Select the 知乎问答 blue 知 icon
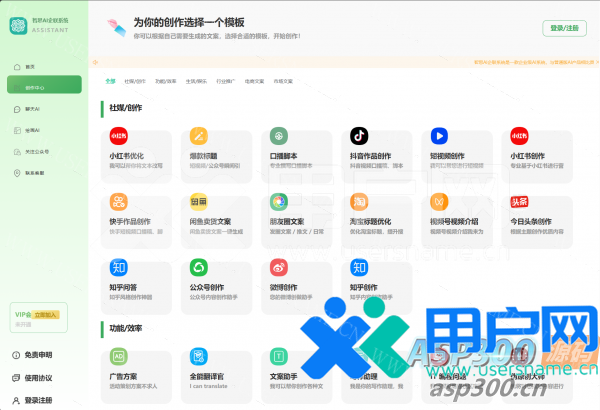The width and height of the screenshot is (600, 410). (119, 267)
